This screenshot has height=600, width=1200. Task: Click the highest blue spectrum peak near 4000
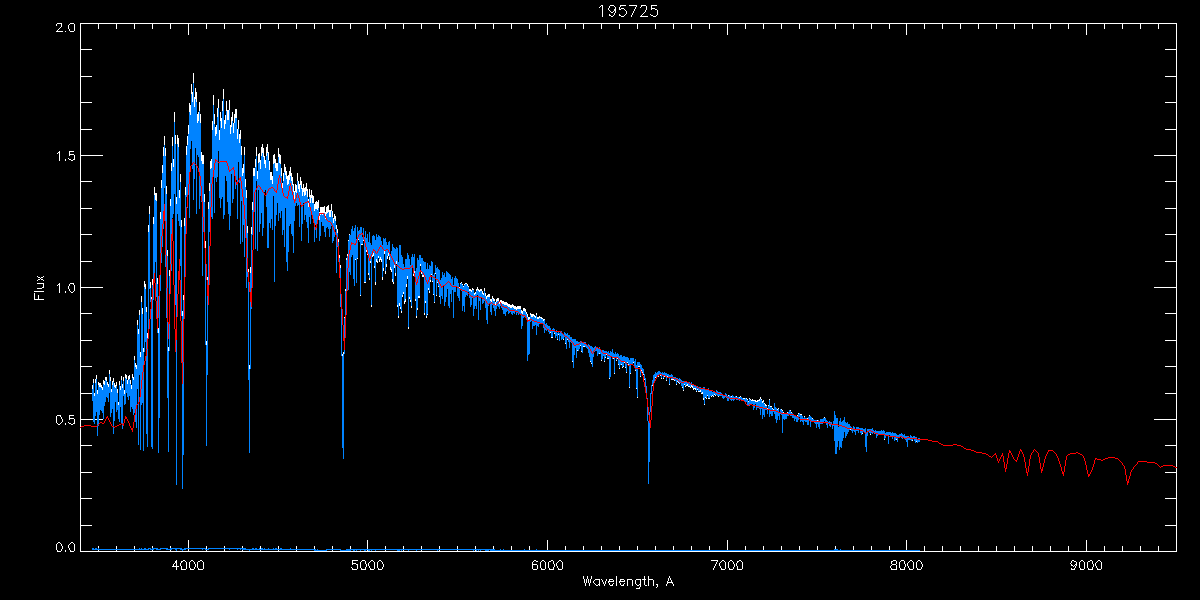point(193,75)
